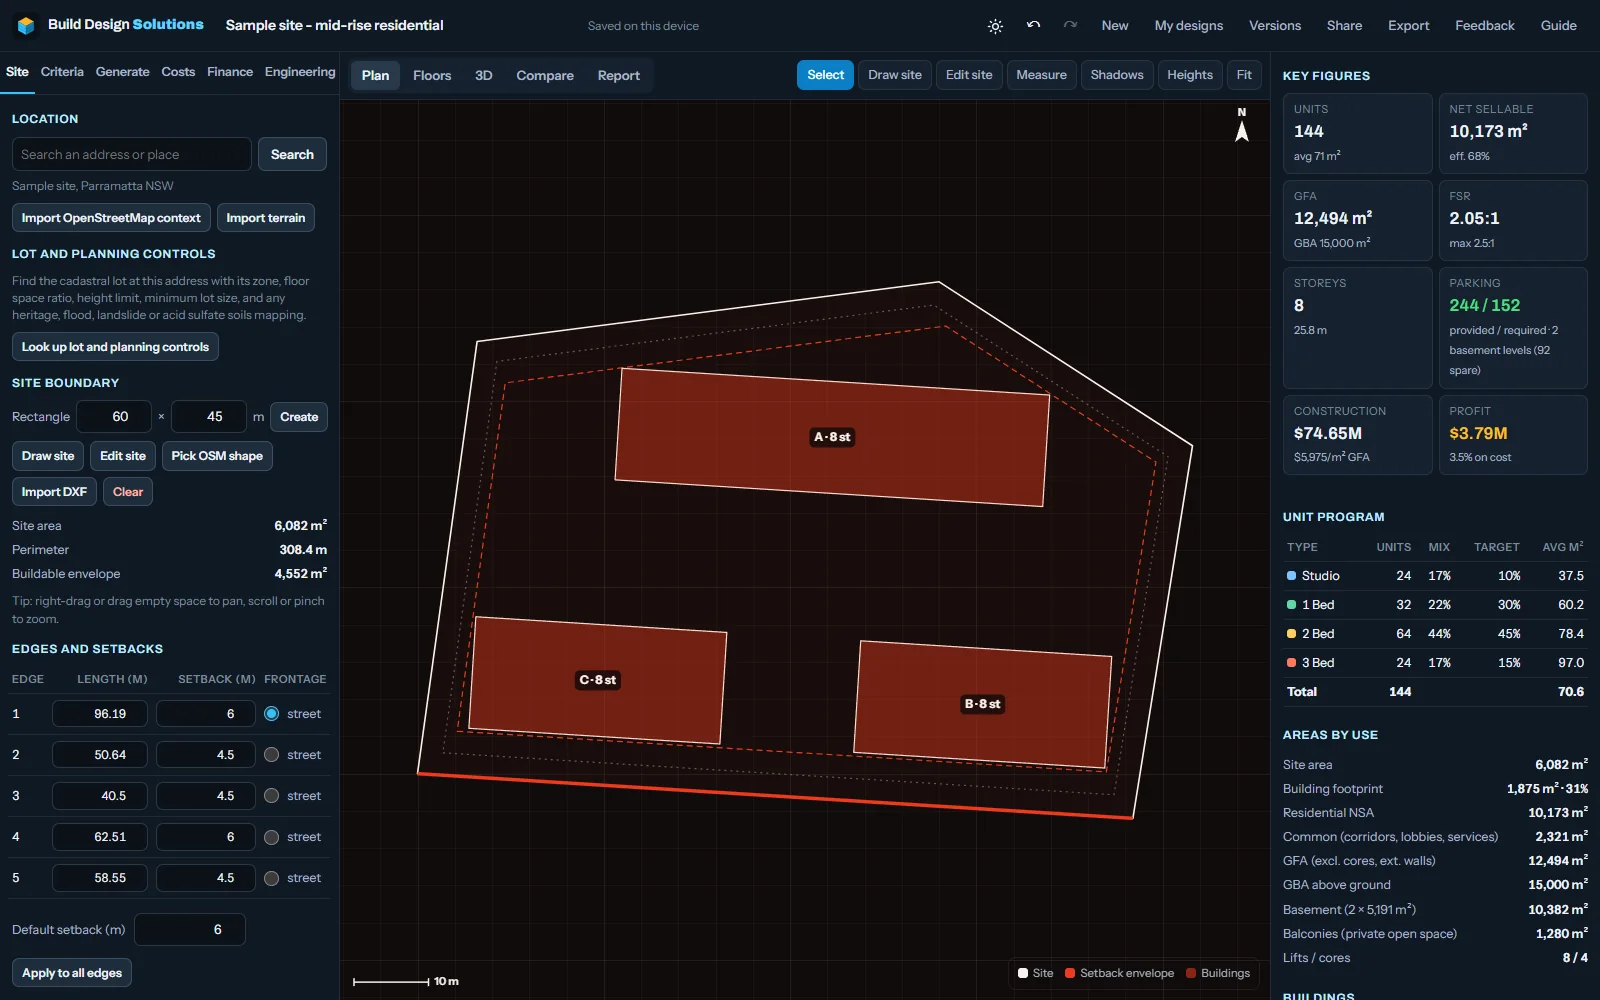1600x1000 pixels.
Task: Click Draw site in left panel
Action: tap(48, 456)
